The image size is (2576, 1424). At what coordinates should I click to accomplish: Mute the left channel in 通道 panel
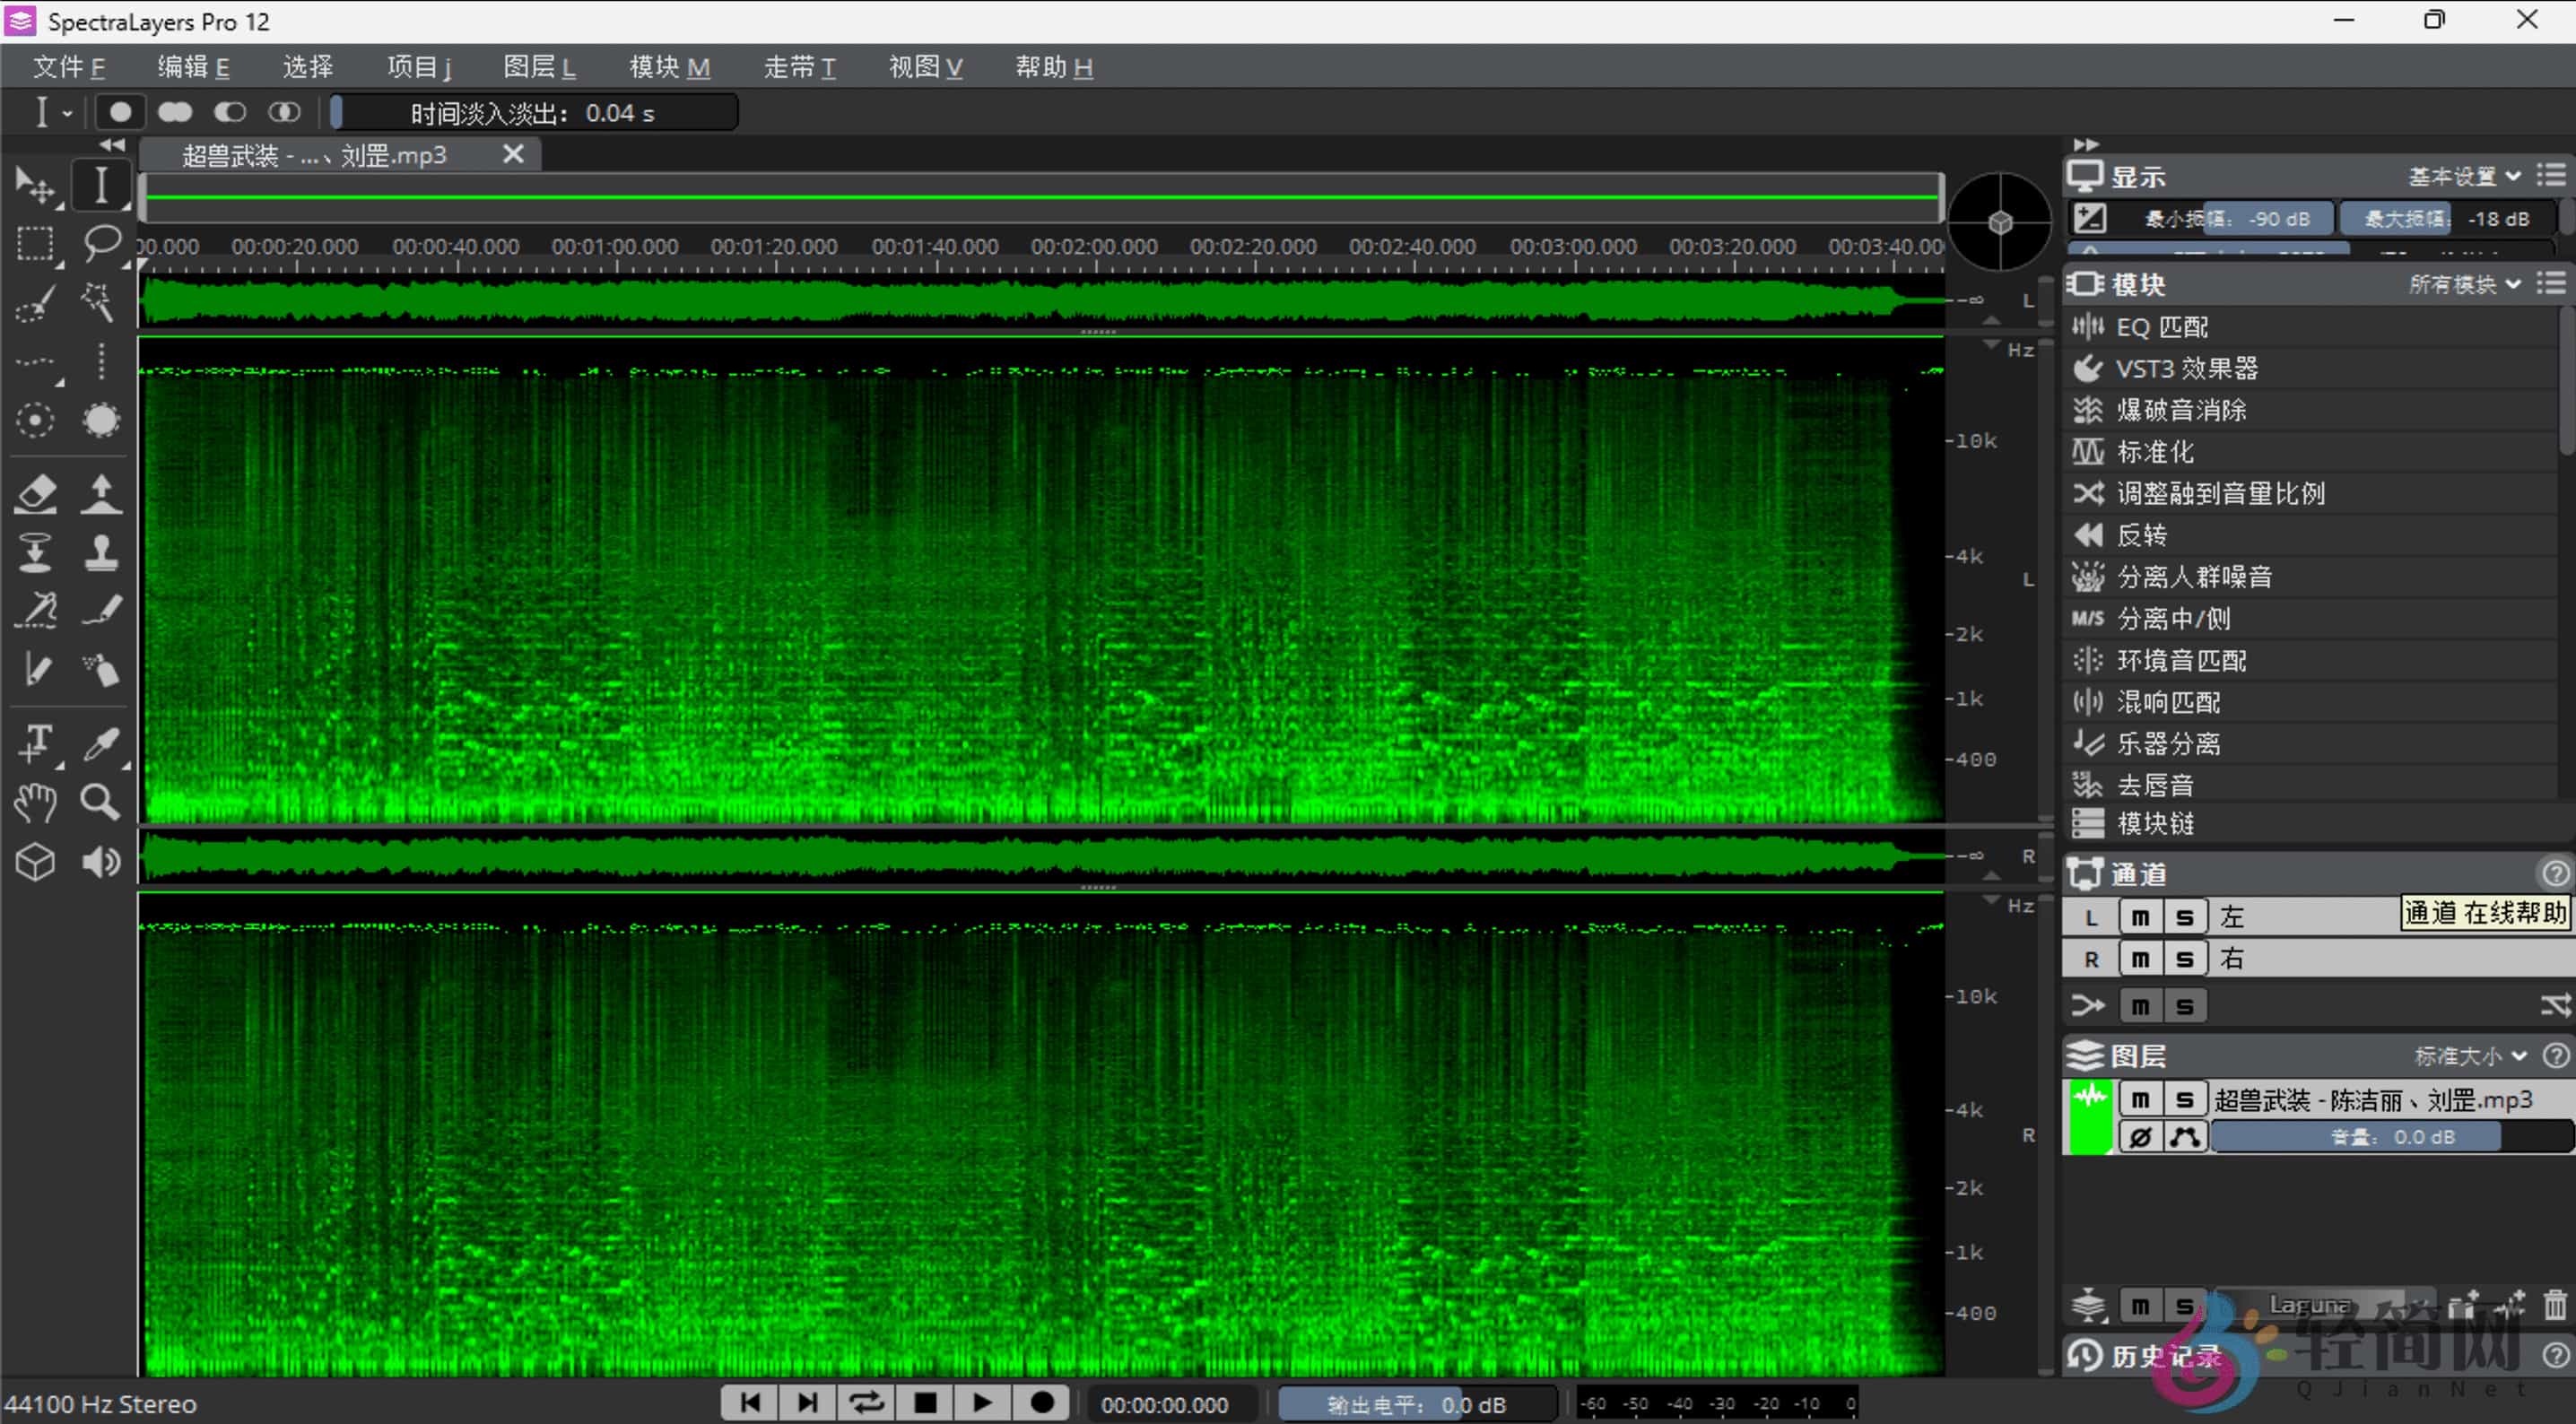pos(2140,916)
